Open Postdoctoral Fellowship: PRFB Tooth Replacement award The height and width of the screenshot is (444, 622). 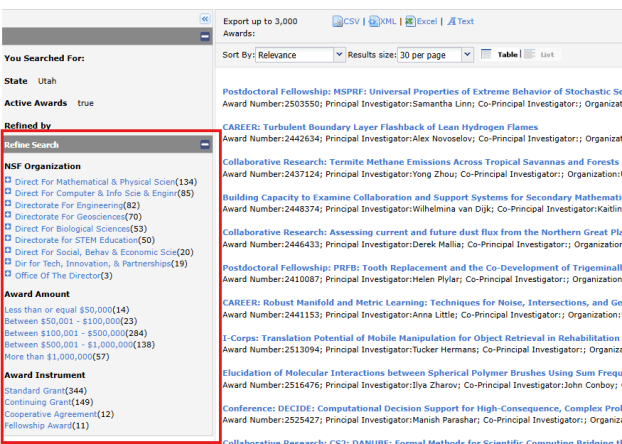tap(422, 267)
